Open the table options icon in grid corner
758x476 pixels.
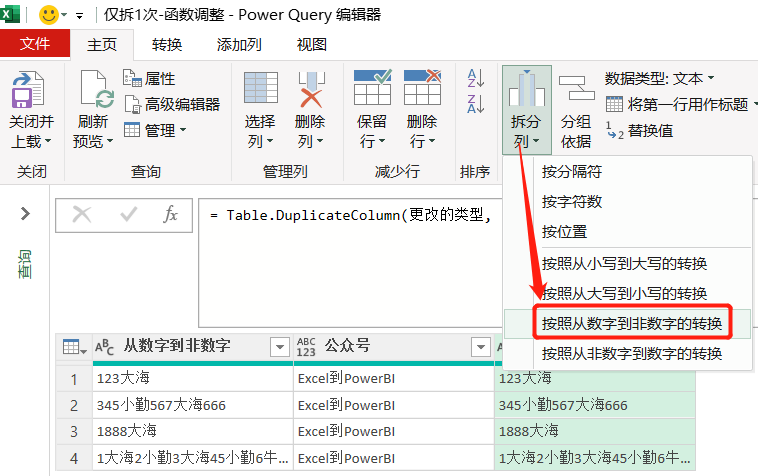coord(74,347)
